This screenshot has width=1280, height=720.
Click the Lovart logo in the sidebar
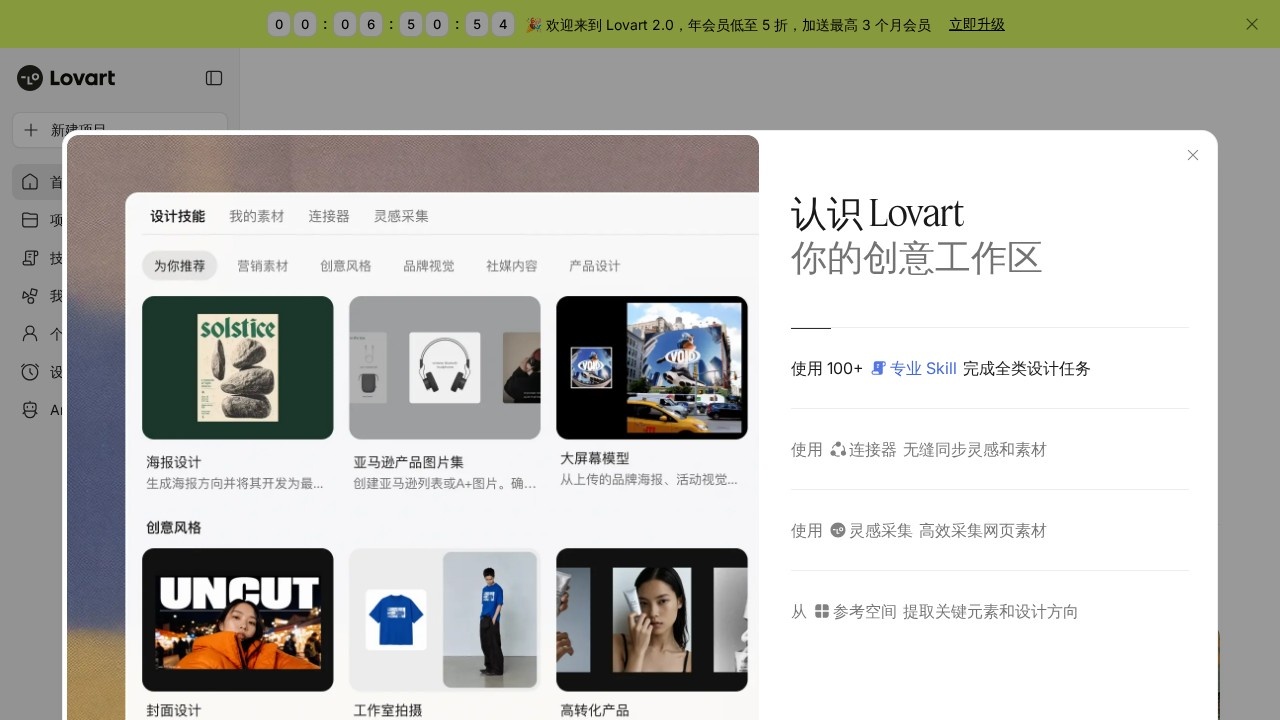click(x=66, y=78)
